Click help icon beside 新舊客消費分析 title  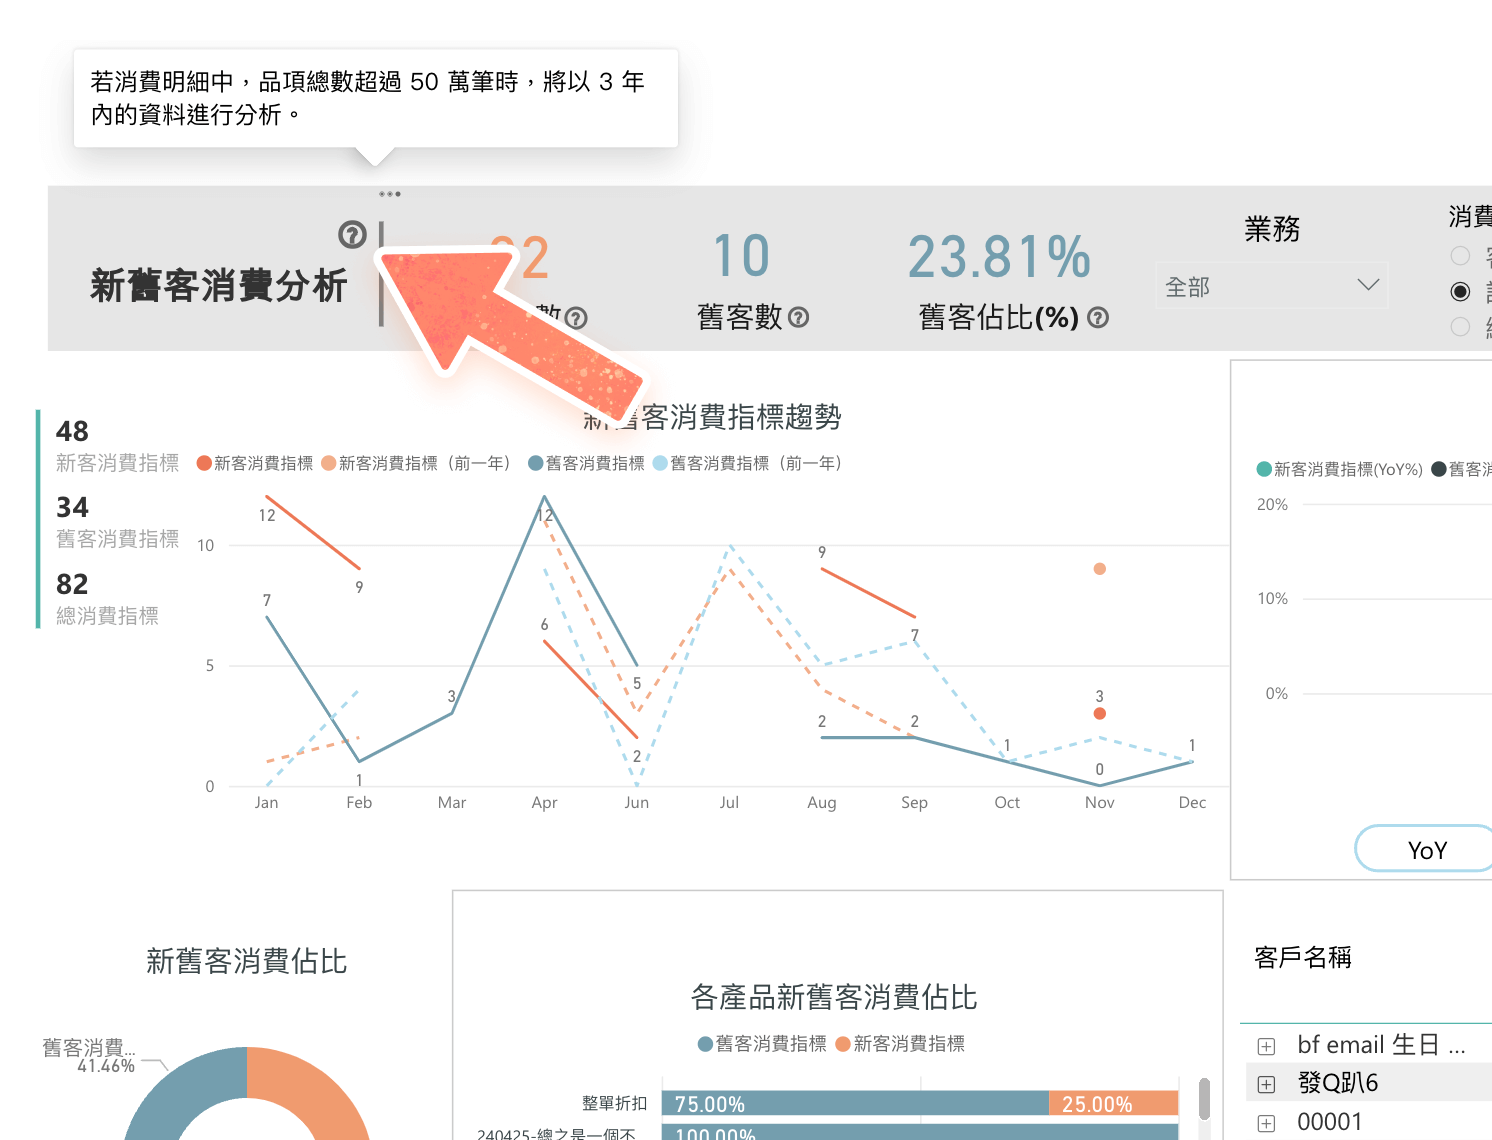pyautogui.click(x=352, y=235)
